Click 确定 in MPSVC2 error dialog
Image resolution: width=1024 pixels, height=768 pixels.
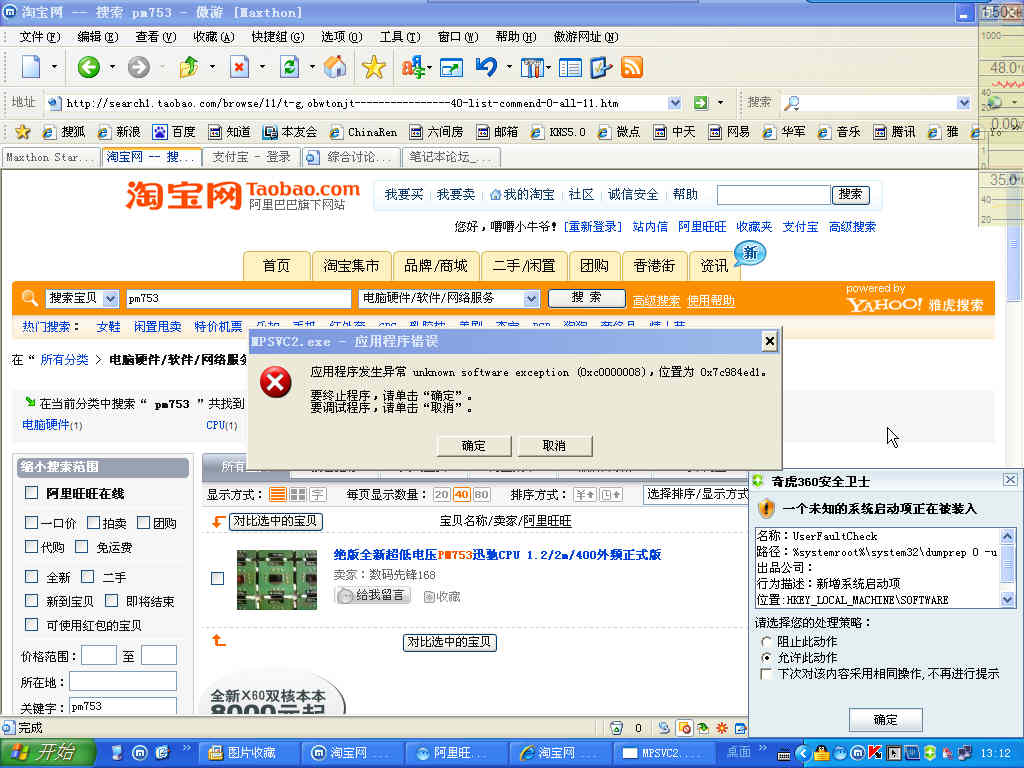(473, 446)
